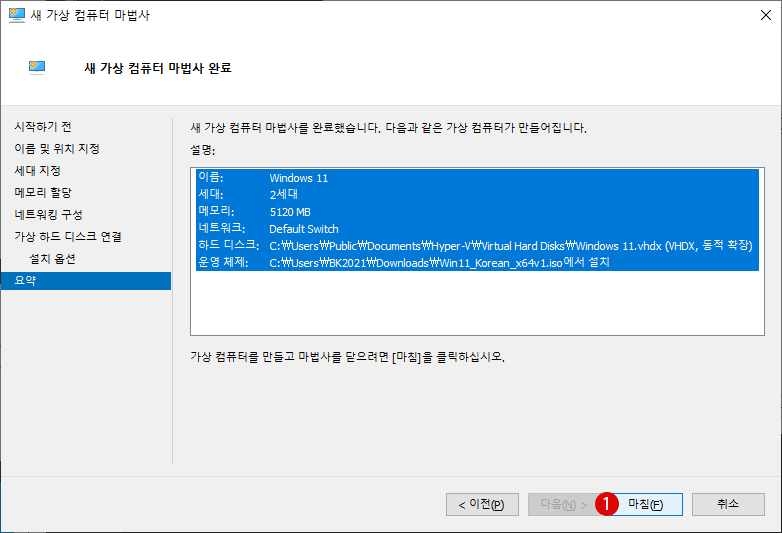Click the 설명: label
Viewport: 782px width, 533px height.
[202, 150]
